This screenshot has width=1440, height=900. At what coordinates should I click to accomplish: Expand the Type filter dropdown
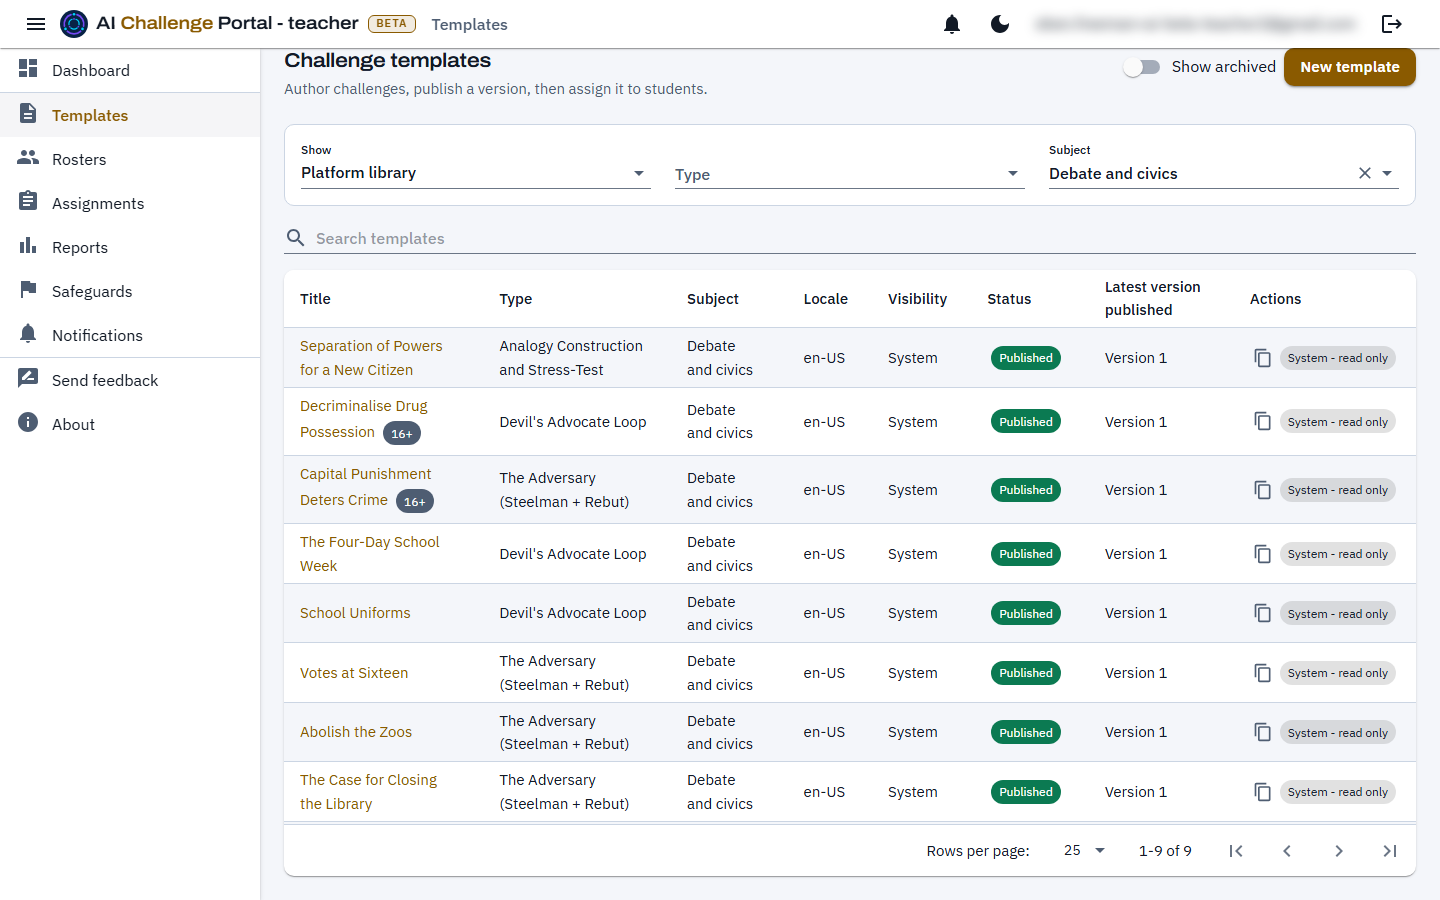pyautogui.click(x=850, y=174)
